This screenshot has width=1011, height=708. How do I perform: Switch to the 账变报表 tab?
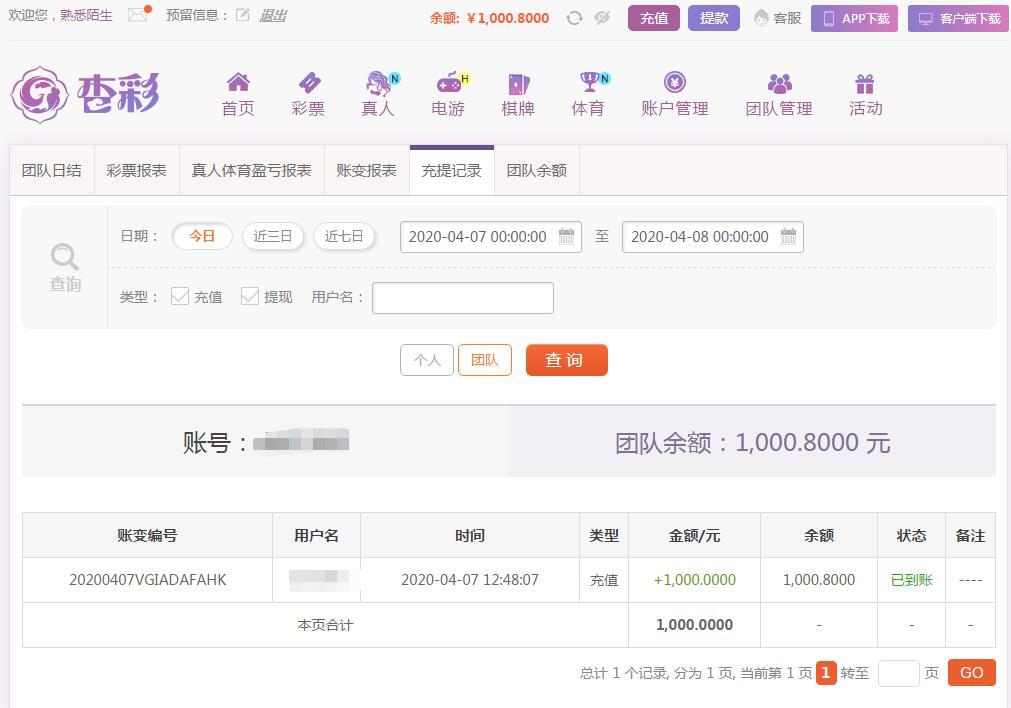366,170
